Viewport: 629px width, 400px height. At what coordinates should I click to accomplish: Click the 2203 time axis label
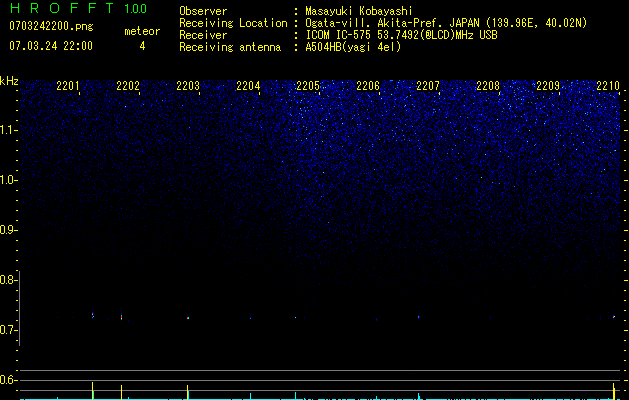[x=188, y=85]
